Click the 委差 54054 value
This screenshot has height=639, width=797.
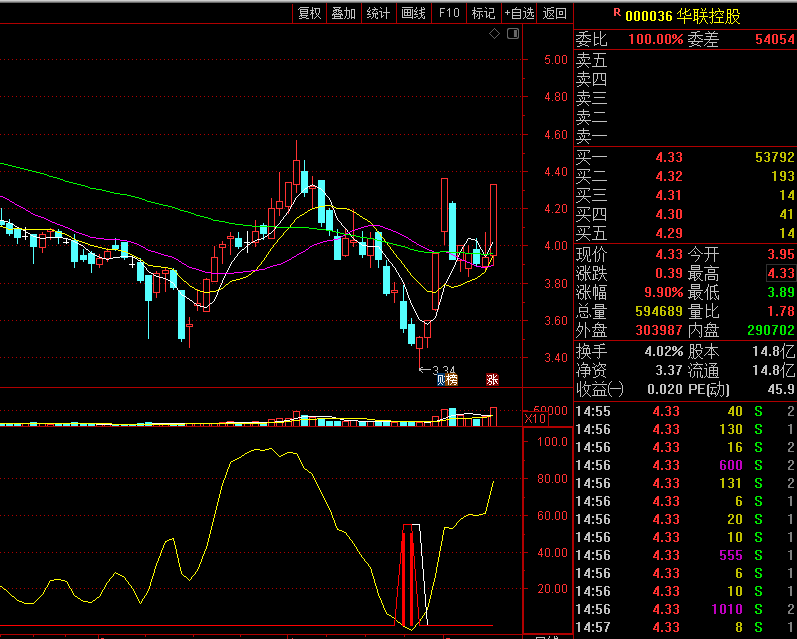pos(775,39)
